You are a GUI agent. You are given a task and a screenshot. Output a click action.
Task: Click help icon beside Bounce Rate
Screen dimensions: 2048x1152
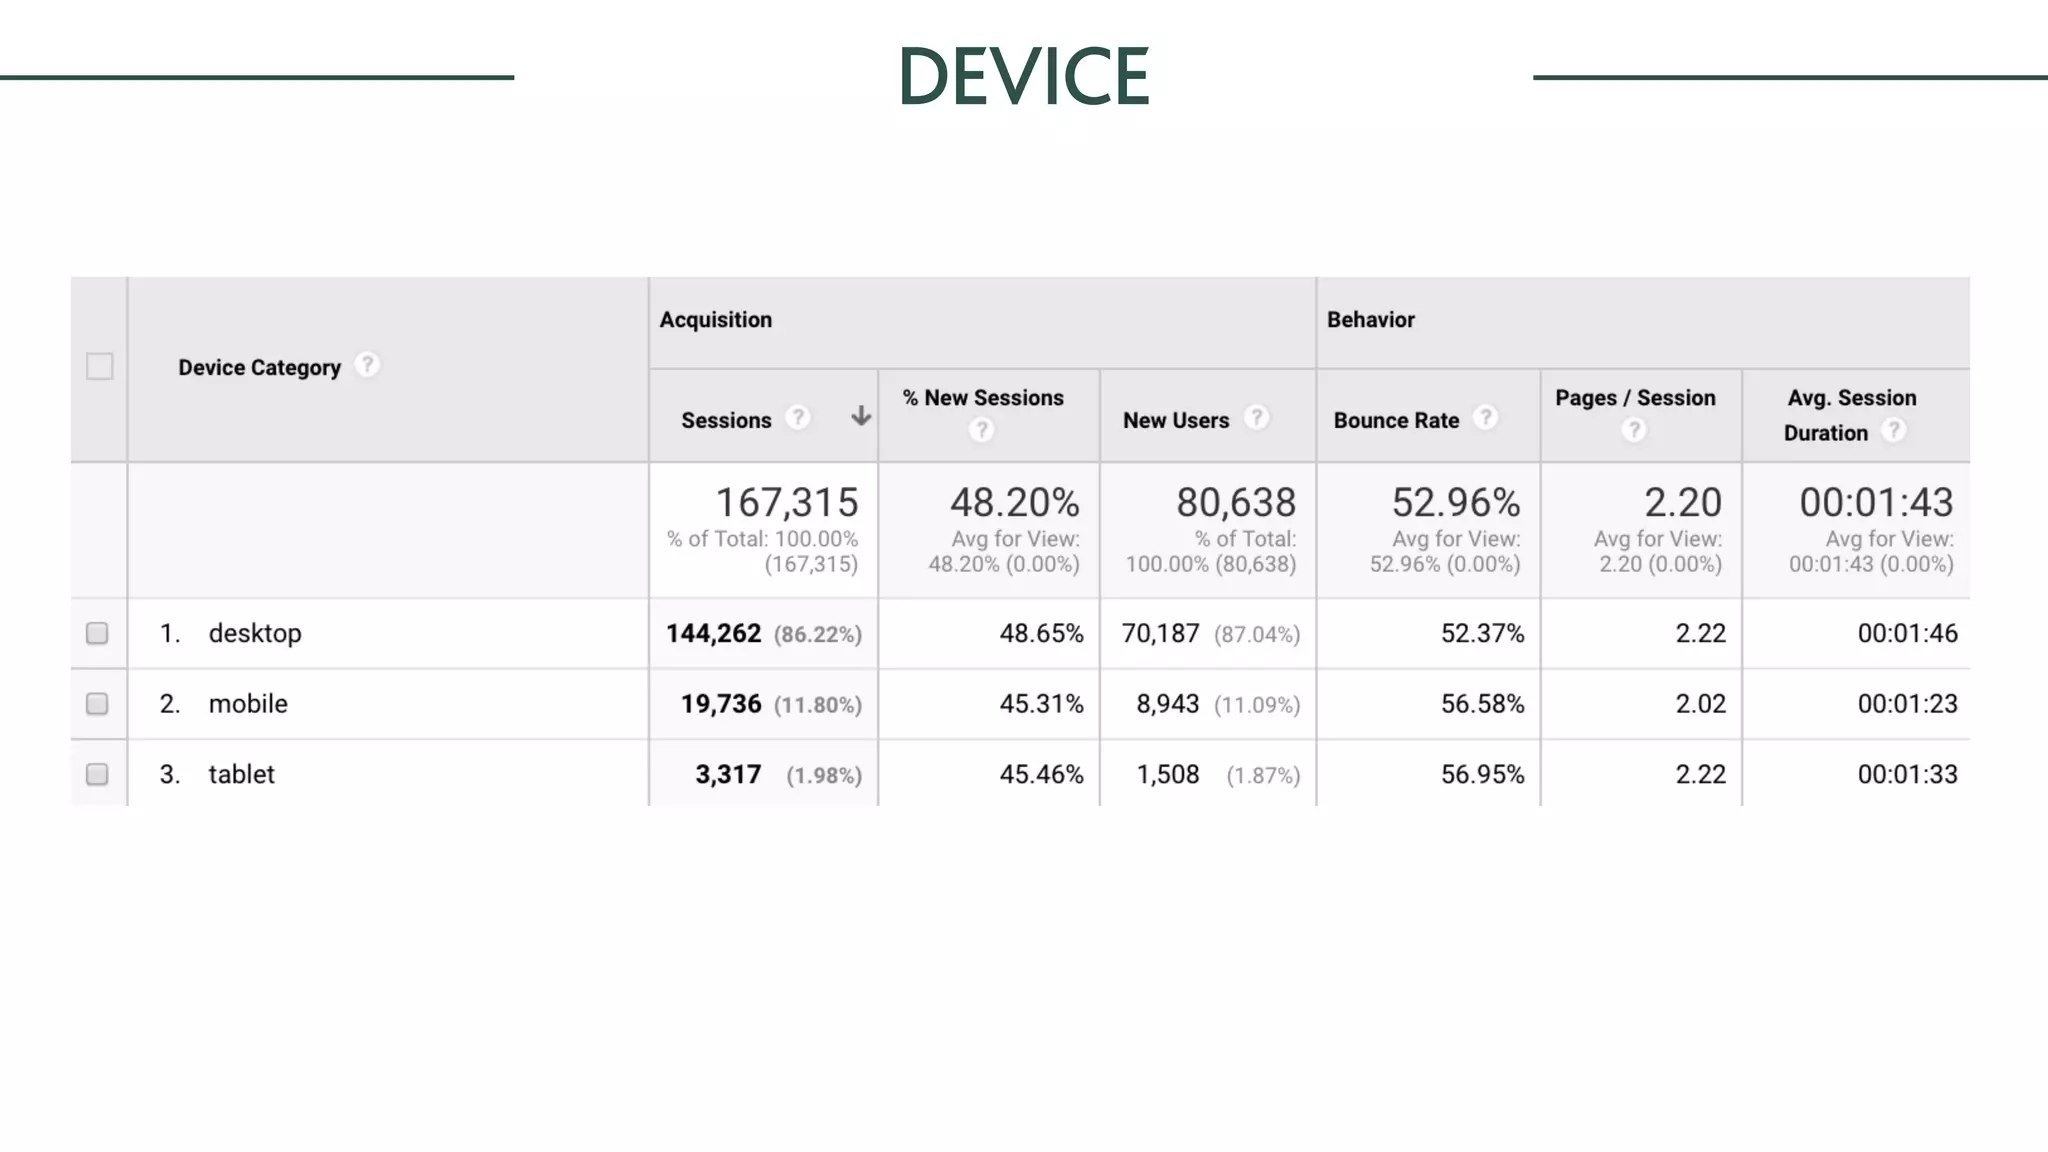(x=1486, y=417)
